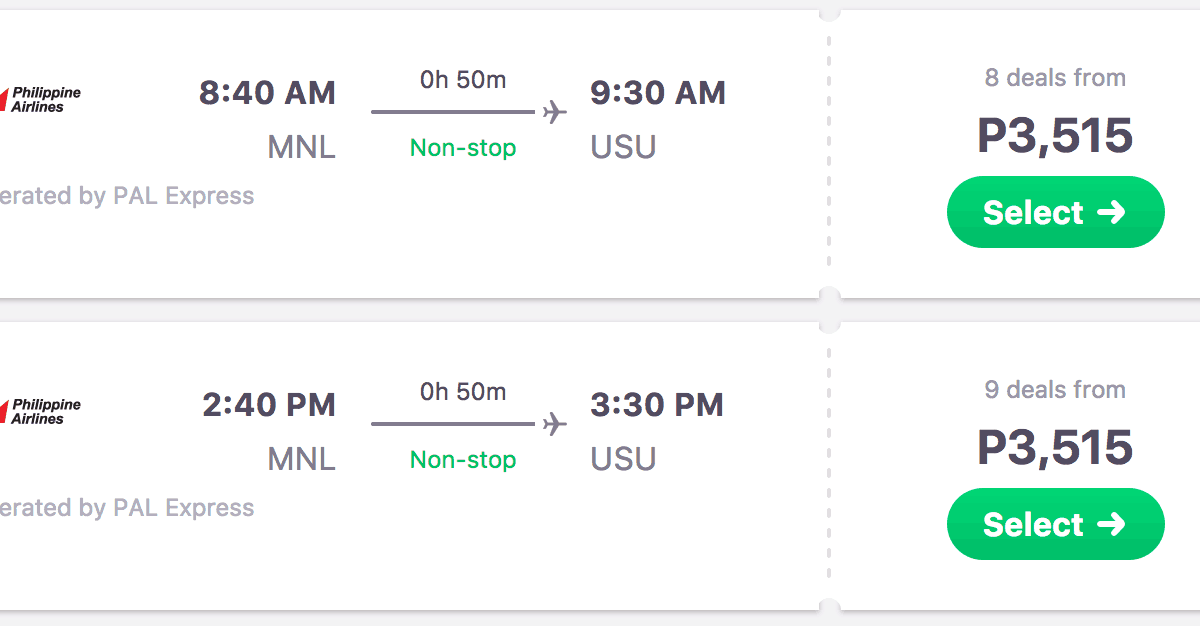The image size is (1200, 626).
Task: Click the 3:30 PM arrival time
Action: coord(656,405)
